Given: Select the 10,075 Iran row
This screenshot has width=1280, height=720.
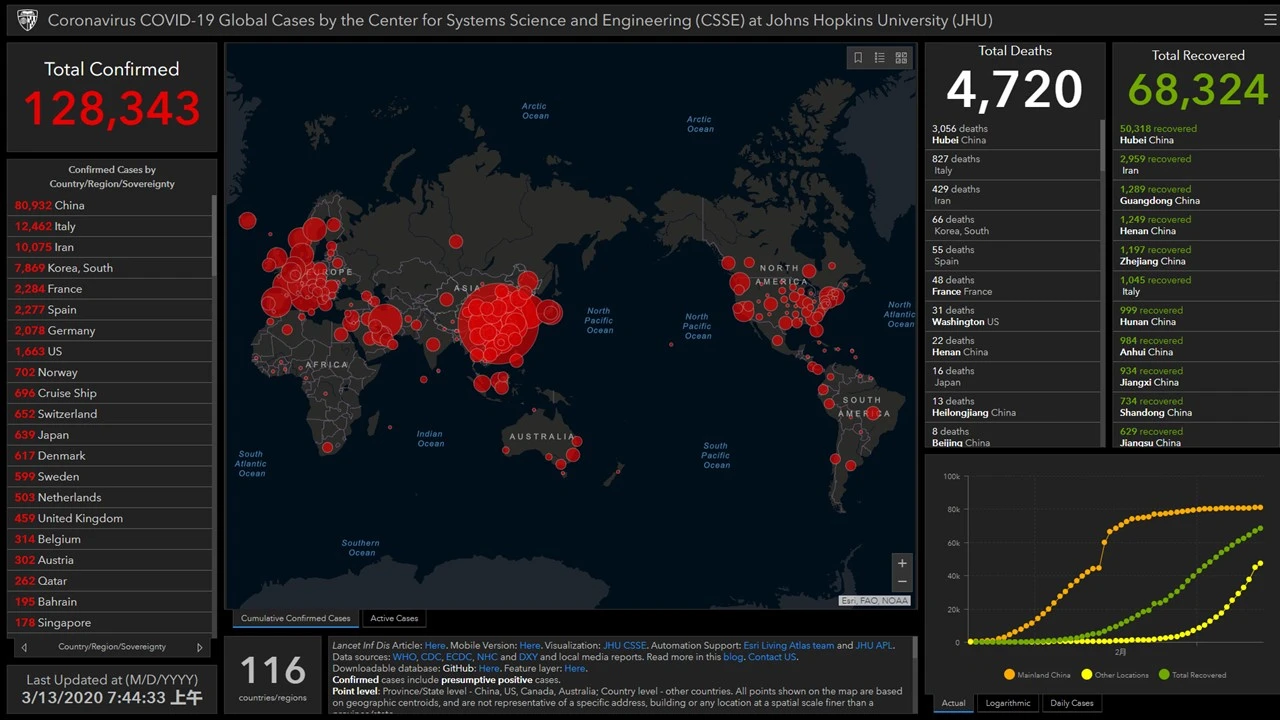Looking at the screenshot, I should [110, 247].
